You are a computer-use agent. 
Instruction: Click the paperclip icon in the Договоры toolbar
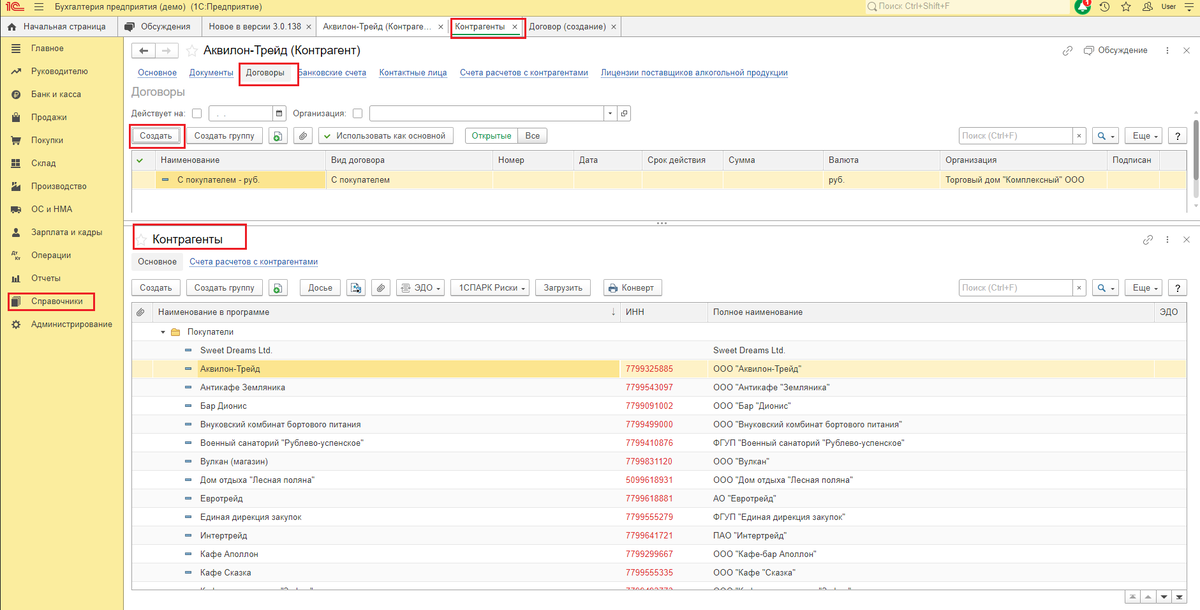[302, 135]
